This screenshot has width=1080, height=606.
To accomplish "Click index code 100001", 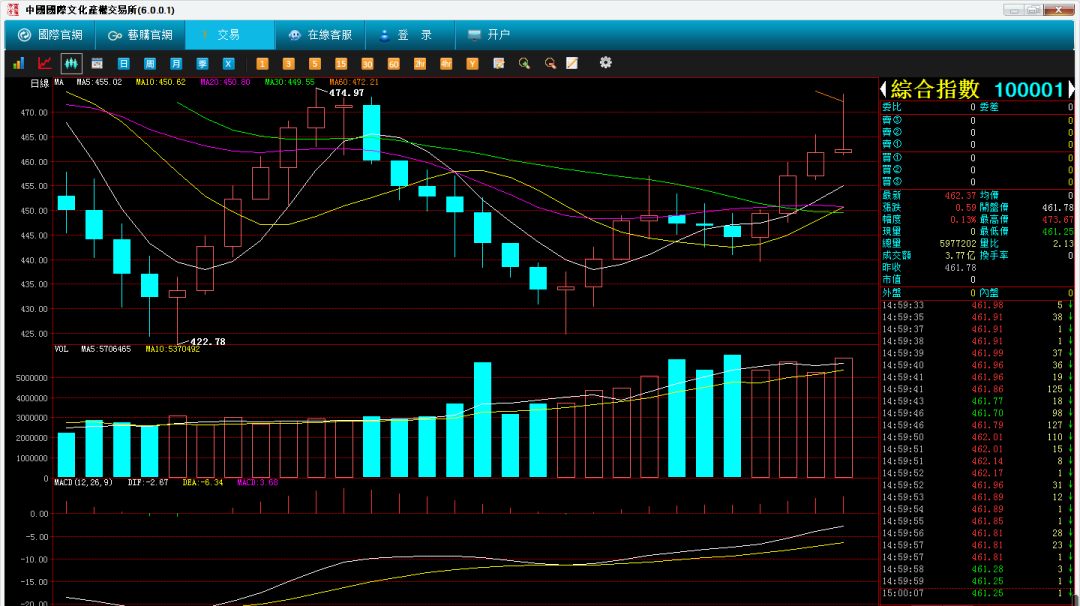I will click(x=1029, y=90).
